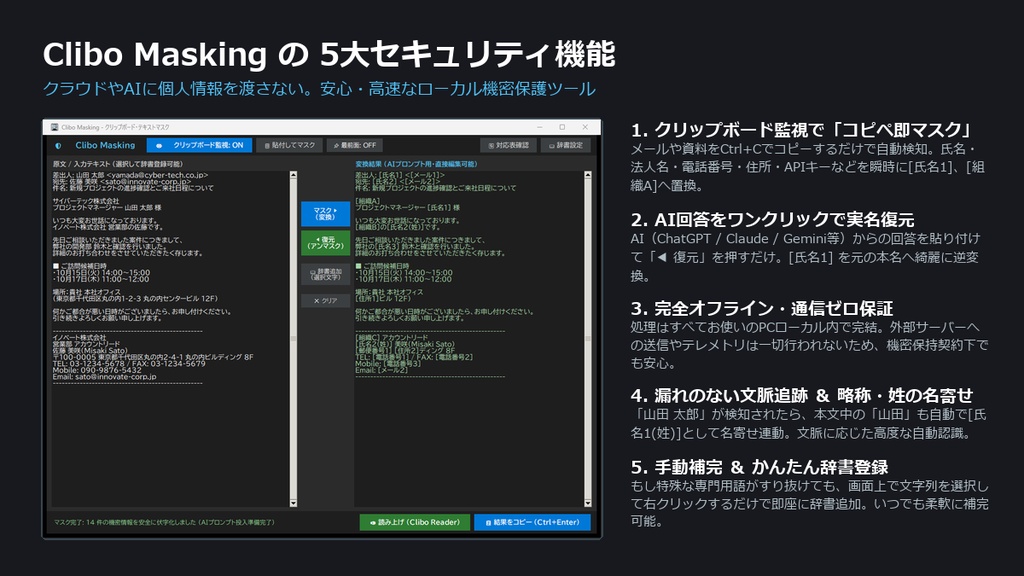Click 'Mobile: 090-9876-5432' line in the source

click(97, 370)
